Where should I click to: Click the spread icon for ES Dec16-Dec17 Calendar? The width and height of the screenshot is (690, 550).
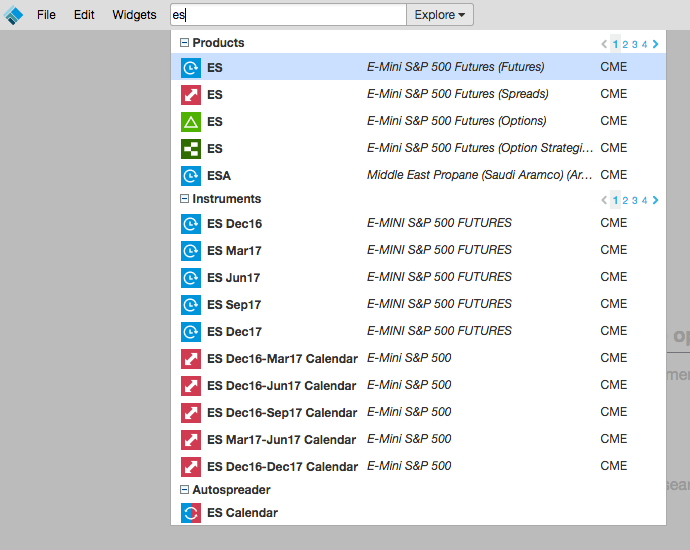coord(191,467)
